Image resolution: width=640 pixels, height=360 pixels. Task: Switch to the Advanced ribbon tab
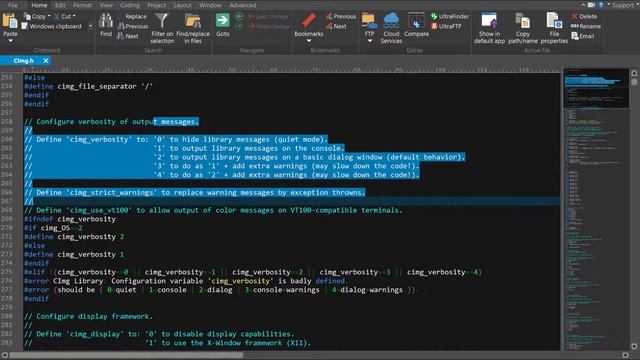[243, 5]
